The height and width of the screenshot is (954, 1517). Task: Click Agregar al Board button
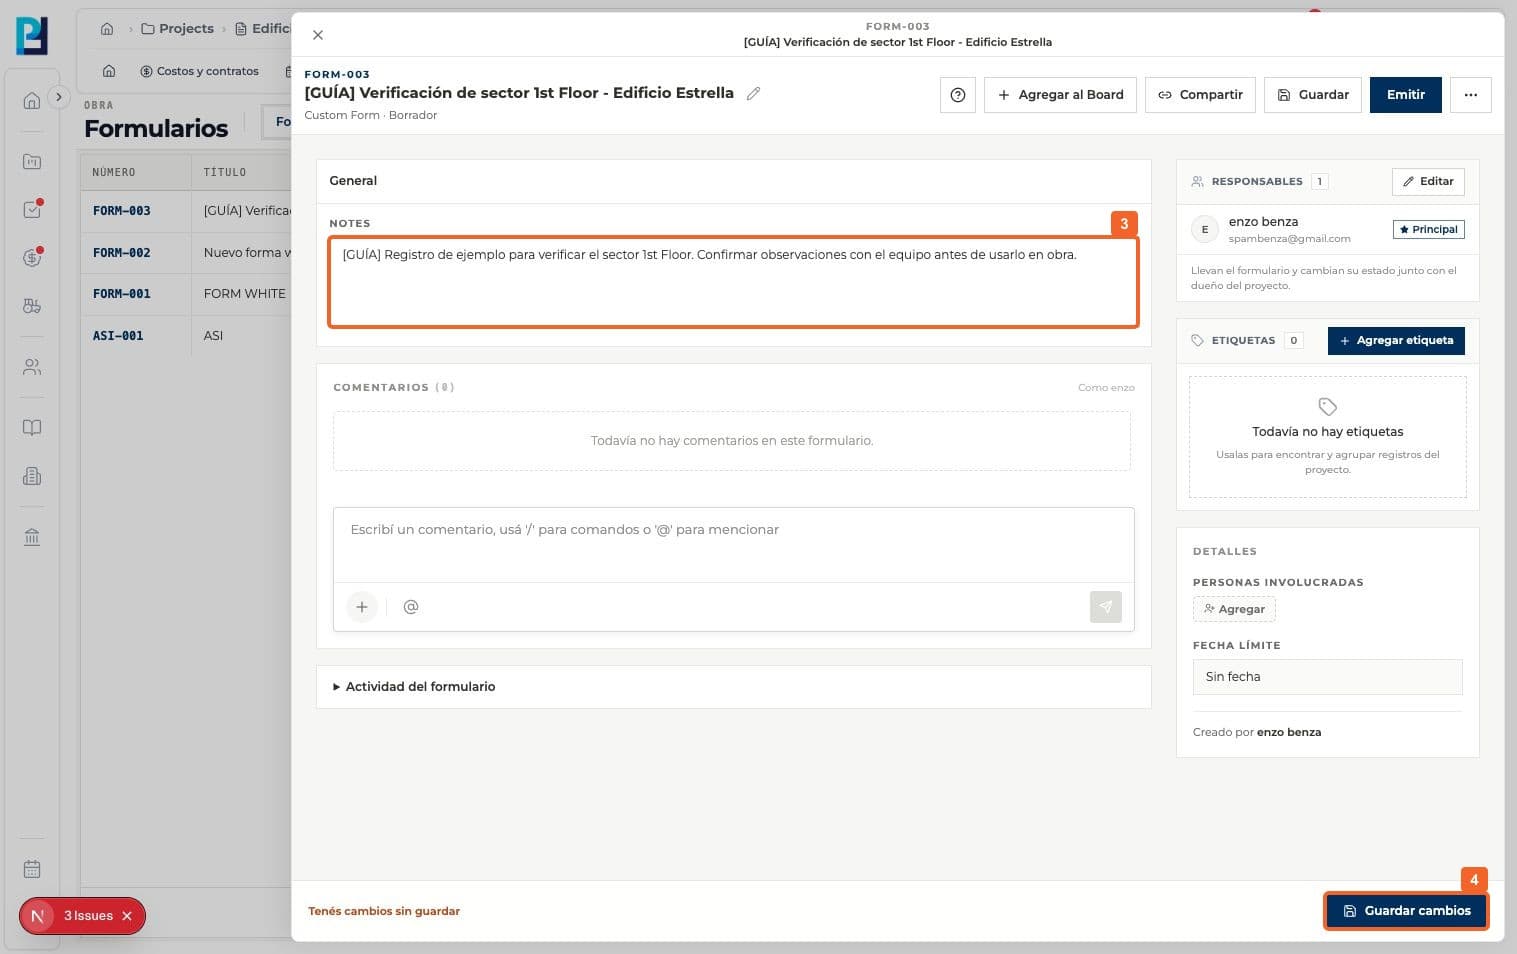point(1060,95)
